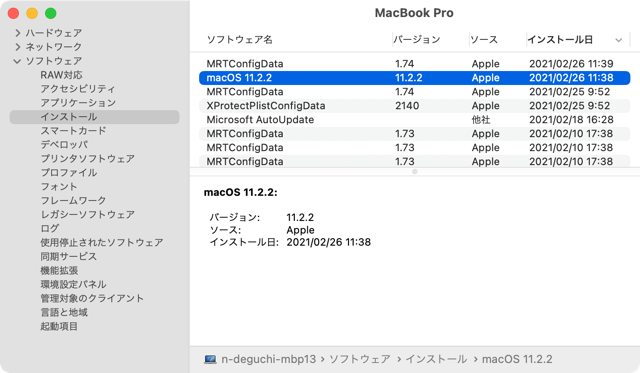Click version 2140 cell

pos(407,106)
